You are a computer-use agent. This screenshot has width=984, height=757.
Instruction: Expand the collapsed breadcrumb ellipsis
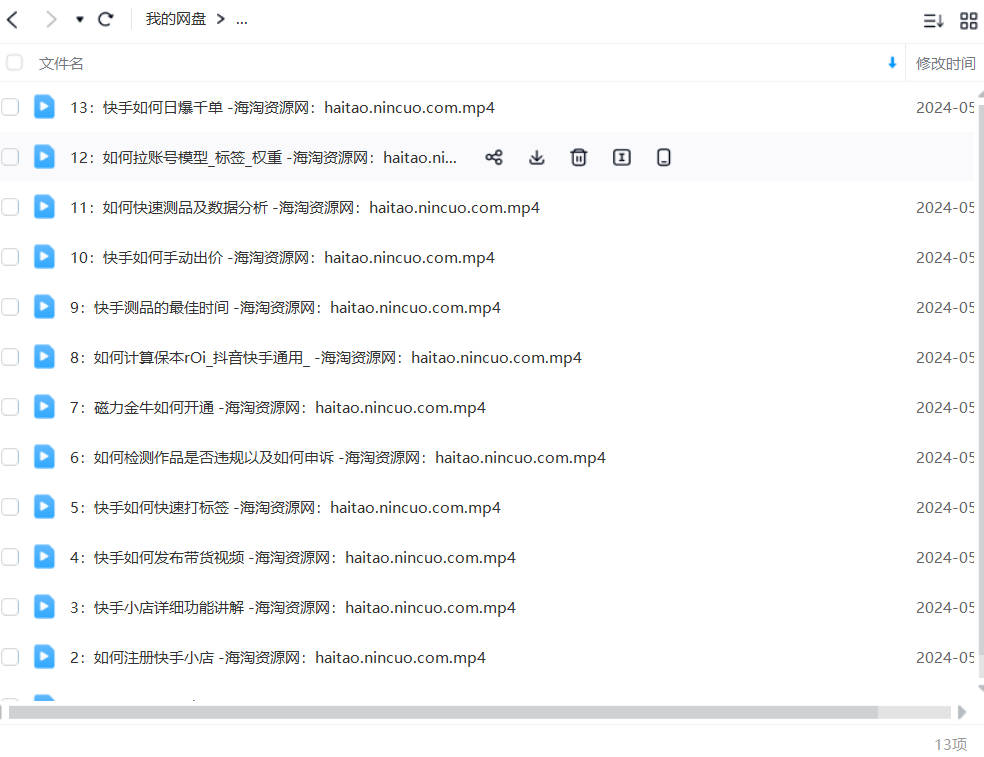(x=242, y=20)
